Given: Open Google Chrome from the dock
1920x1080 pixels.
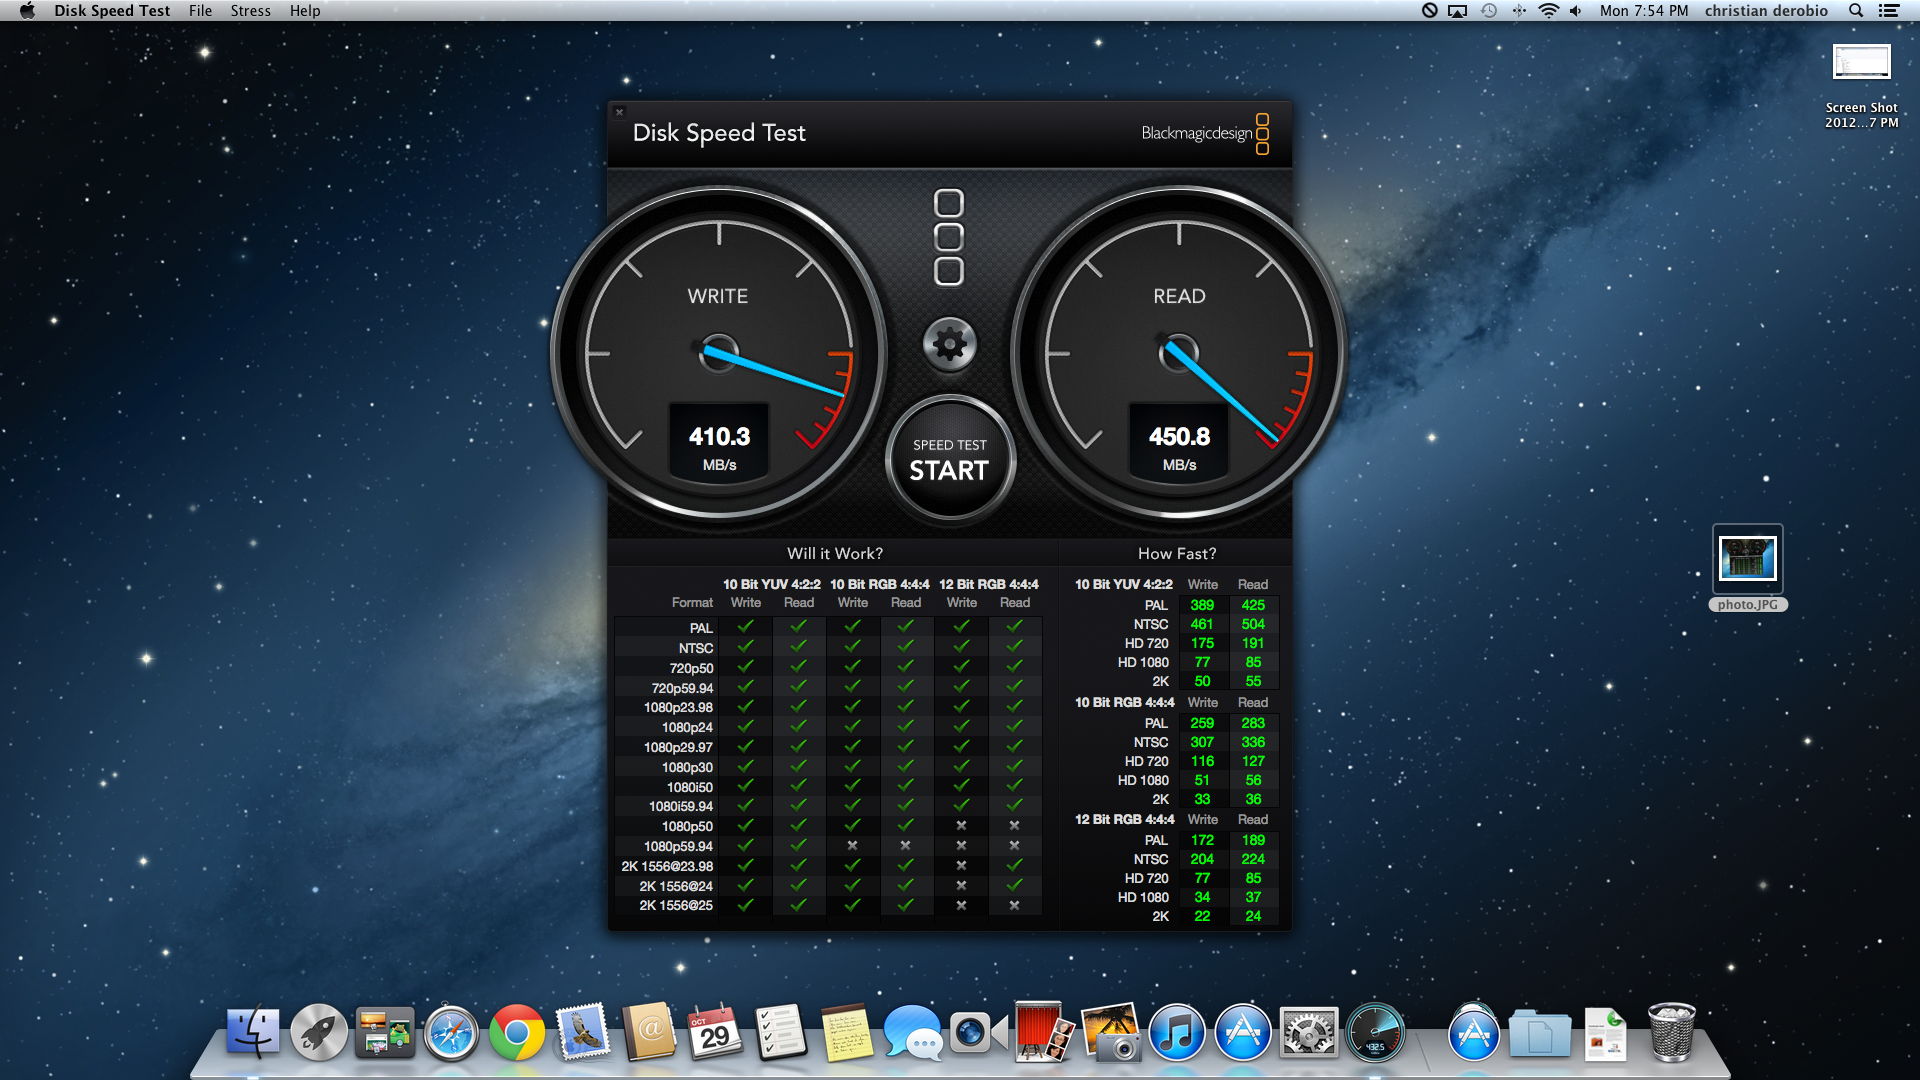Looking at the screenshot, I should click(516, 1033).
